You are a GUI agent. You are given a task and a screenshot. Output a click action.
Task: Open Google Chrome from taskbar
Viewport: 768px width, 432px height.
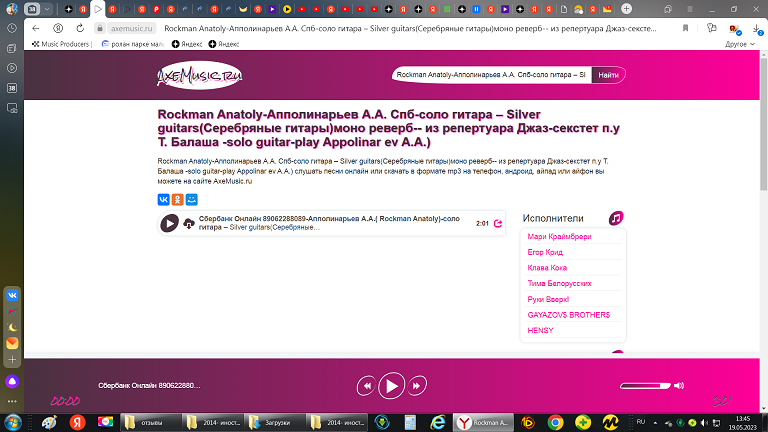coord(555,422)
